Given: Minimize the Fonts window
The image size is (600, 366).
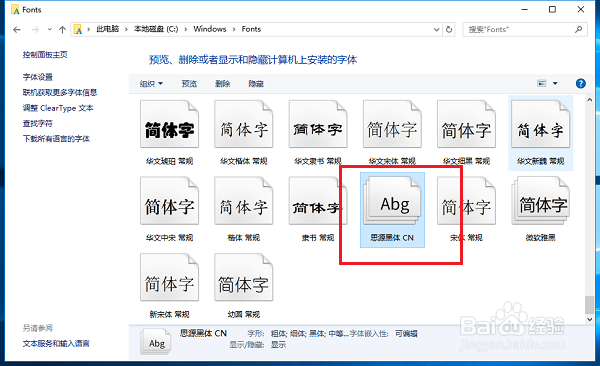Looking at the screenshot, I should [x=525, y=10].
